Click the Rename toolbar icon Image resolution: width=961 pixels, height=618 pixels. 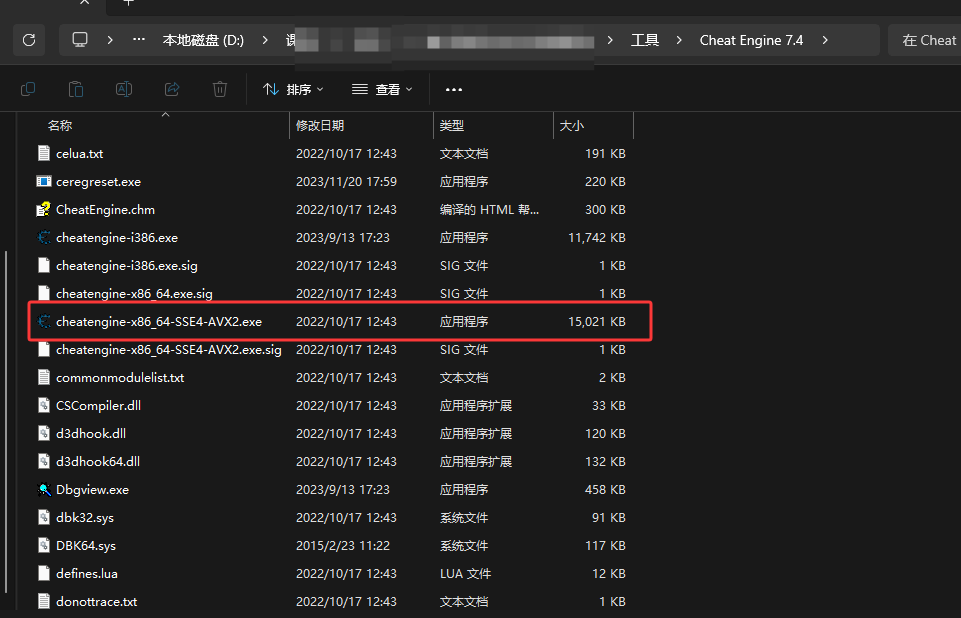coord(124,90)
